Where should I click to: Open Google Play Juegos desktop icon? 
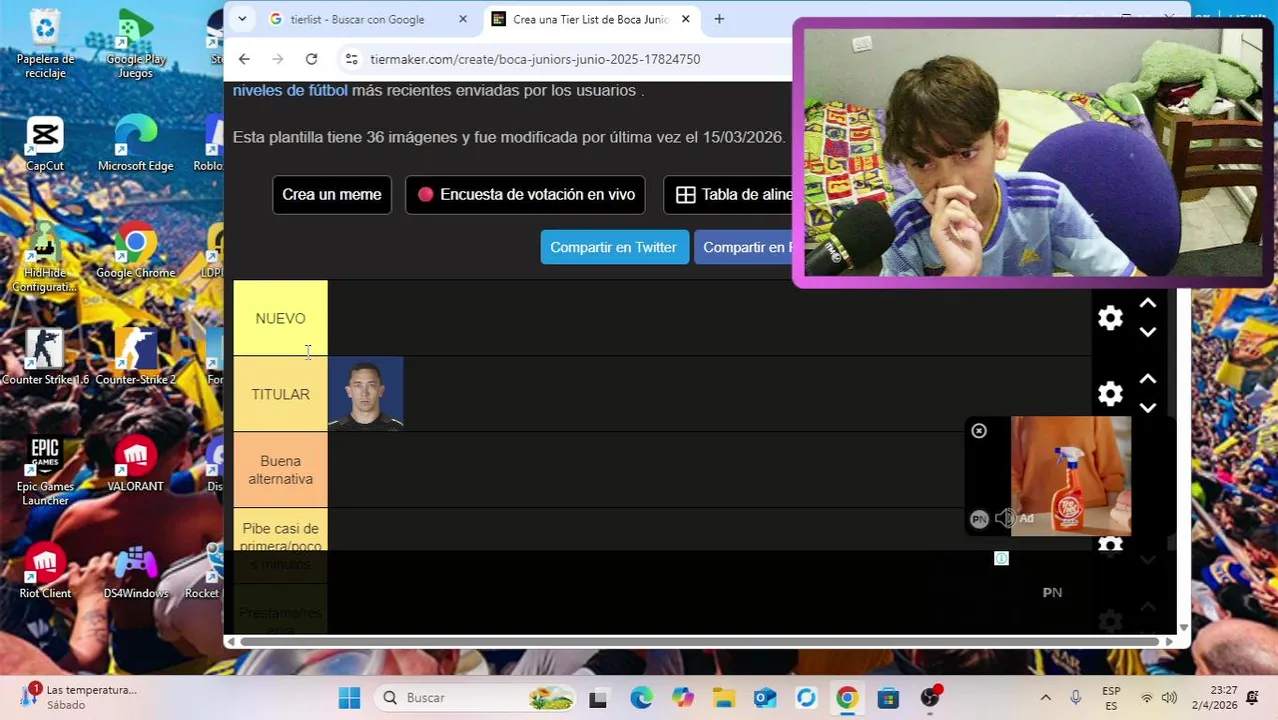[x=136, y=44]
